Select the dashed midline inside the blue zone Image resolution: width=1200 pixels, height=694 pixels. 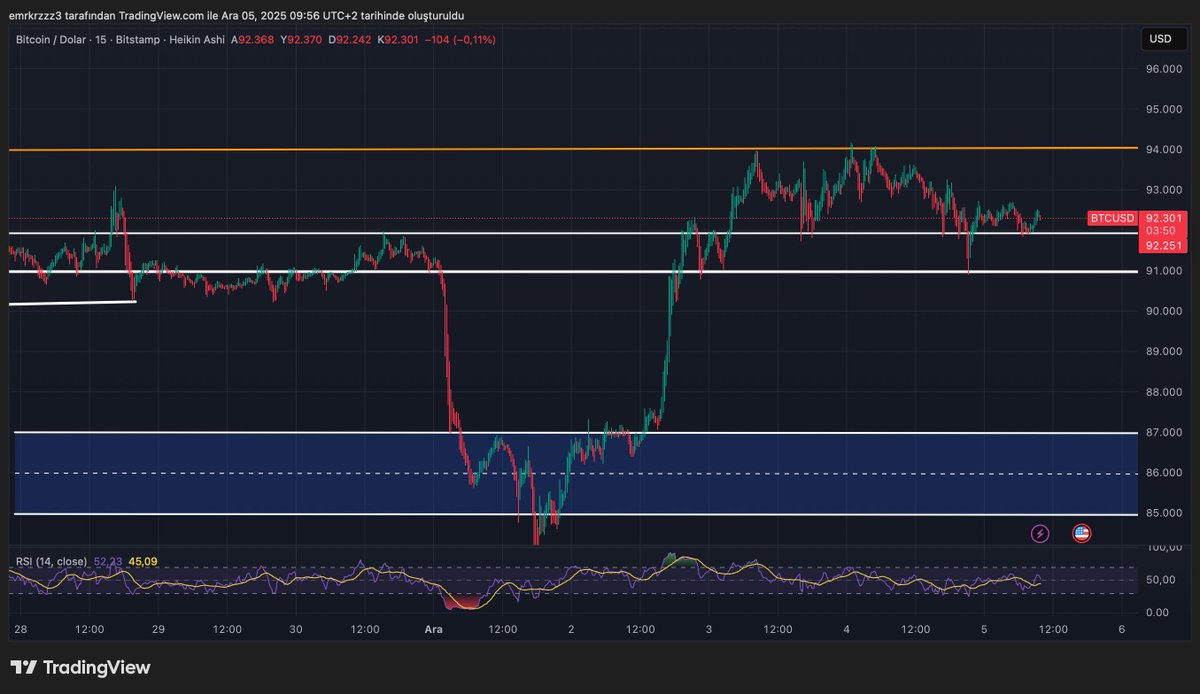576,473
